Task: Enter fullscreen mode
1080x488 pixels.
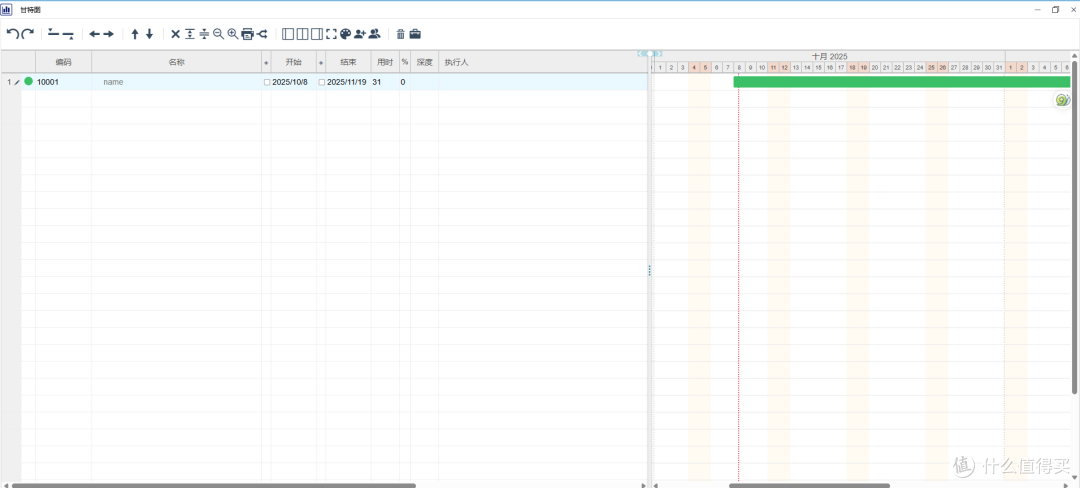Action: pyautogui.click(x=331, y=34)
